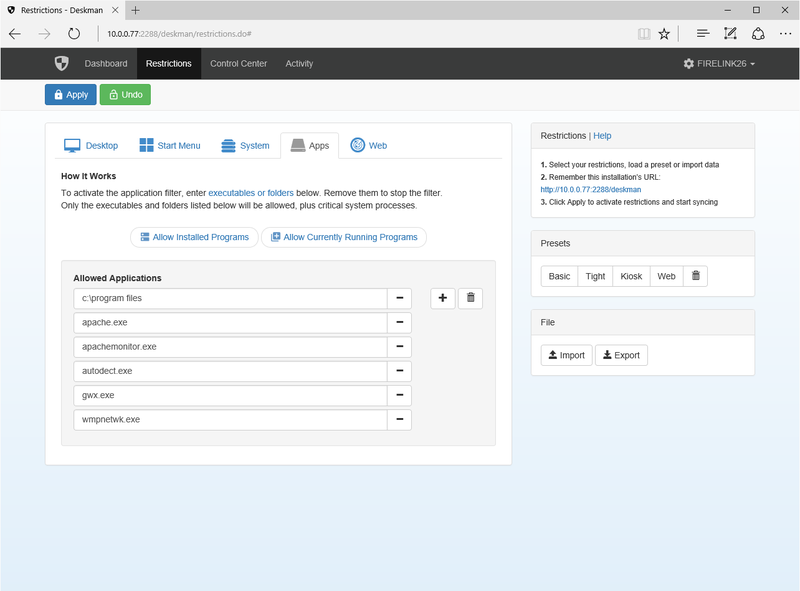Open the browser Hub lines icon
This screenshot has height=591, width=800.
tap(703, 34)
